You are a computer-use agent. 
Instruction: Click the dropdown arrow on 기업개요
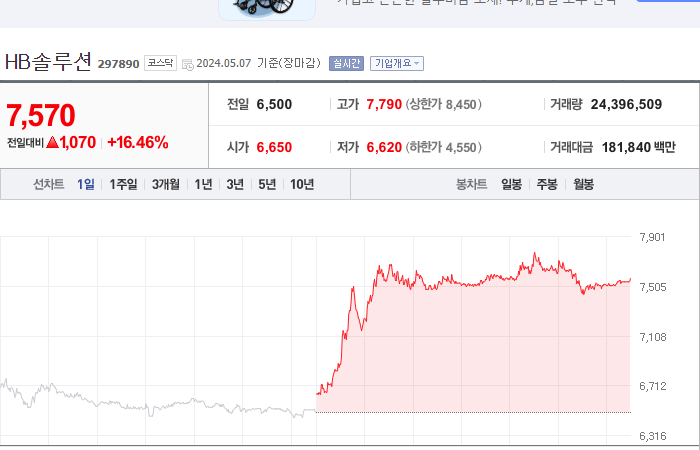(x=417, y=64)
